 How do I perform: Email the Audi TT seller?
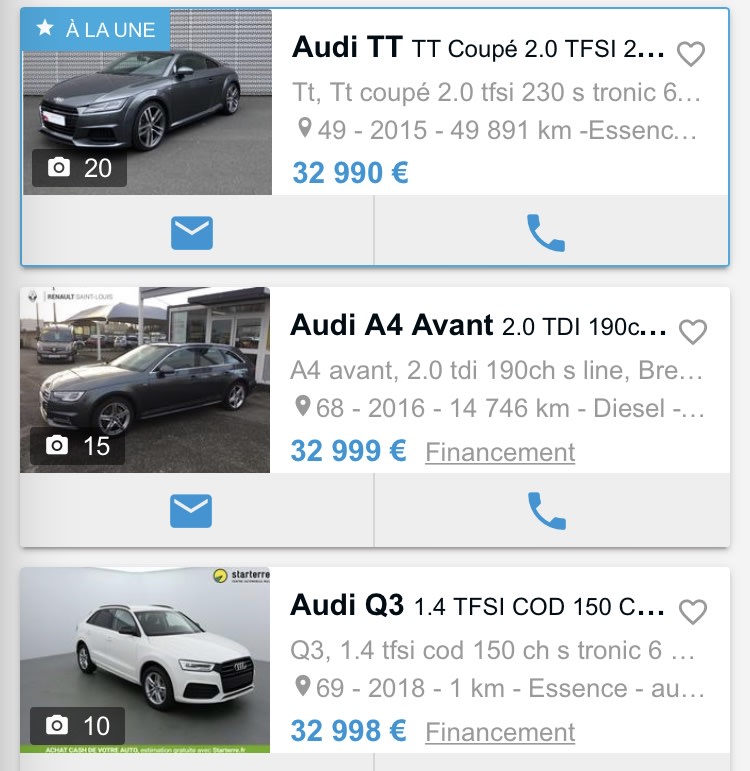pyautogui.click(x=192, y=233)
